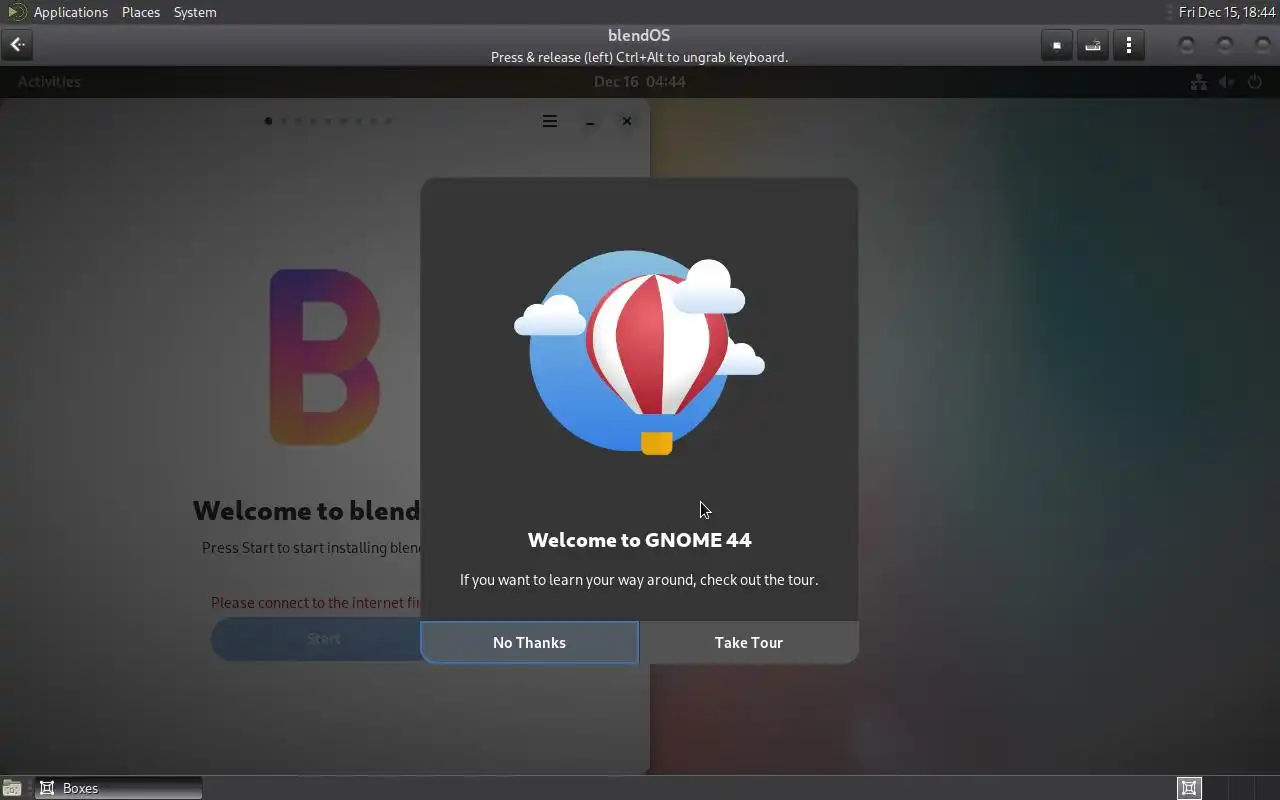The image size is (1280, 800).
Task: Click the 'blendOS' window title text
Action: click(x=639, y=35)
